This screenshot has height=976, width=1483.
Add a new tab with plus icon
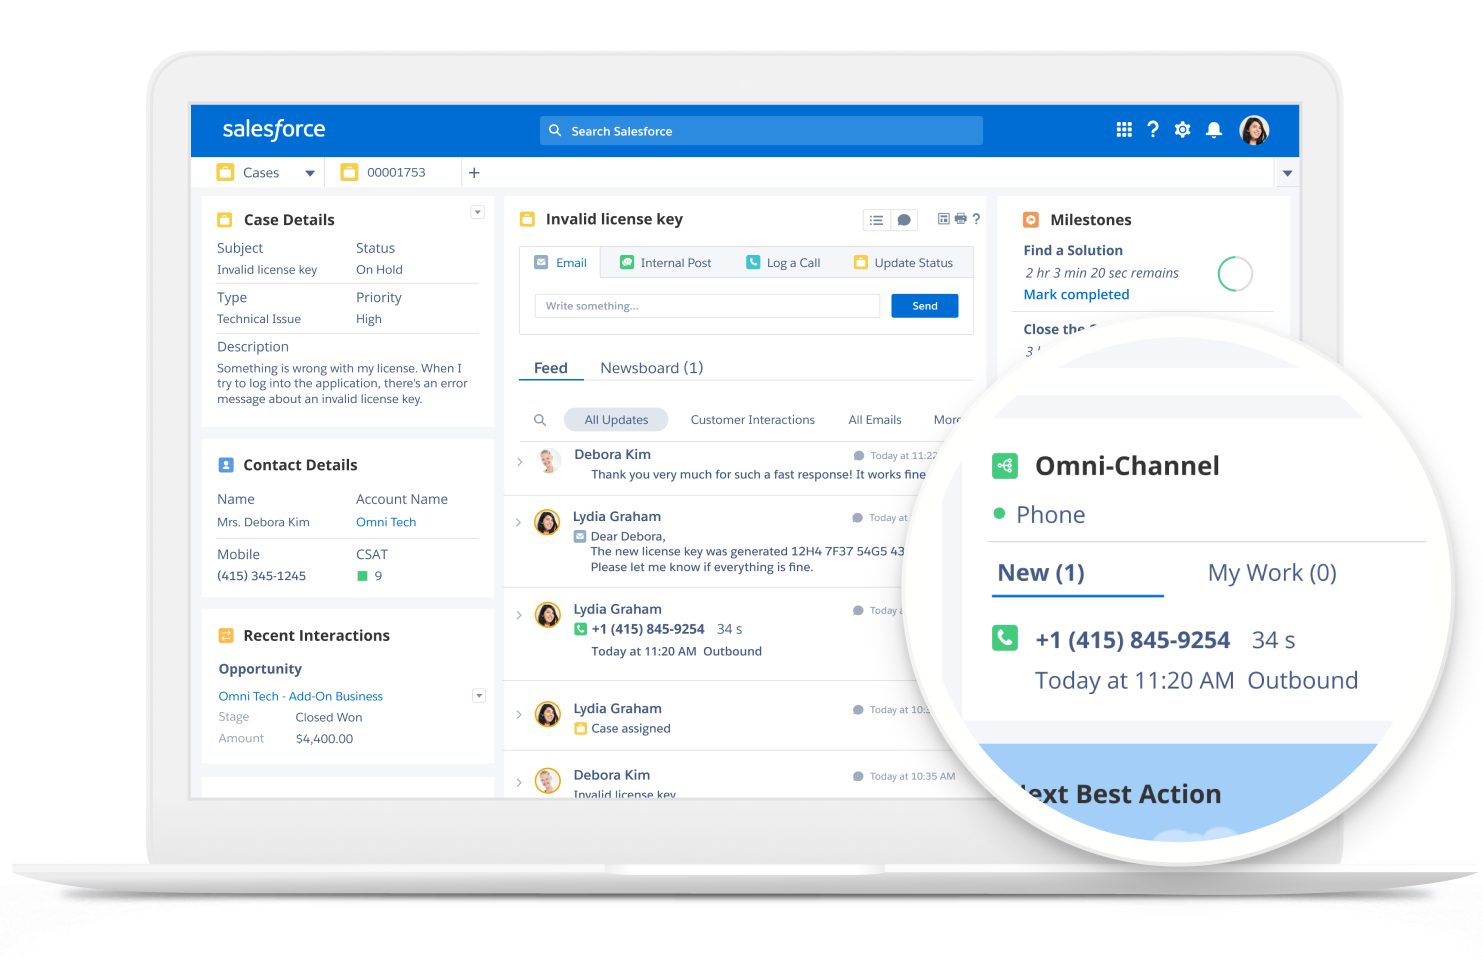click(474, 173)
